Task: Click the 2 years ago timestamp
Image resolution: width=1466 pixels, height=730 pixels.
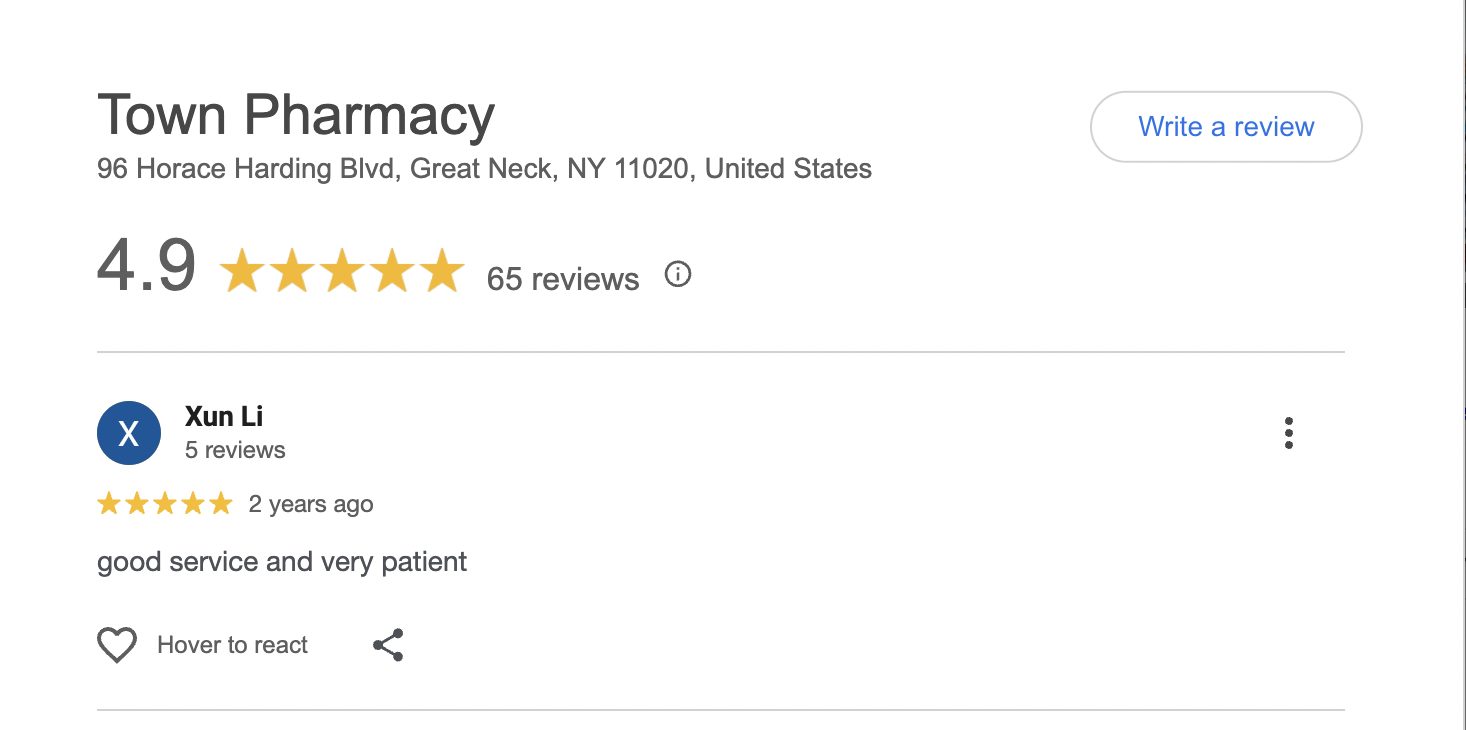Action: 311,504
